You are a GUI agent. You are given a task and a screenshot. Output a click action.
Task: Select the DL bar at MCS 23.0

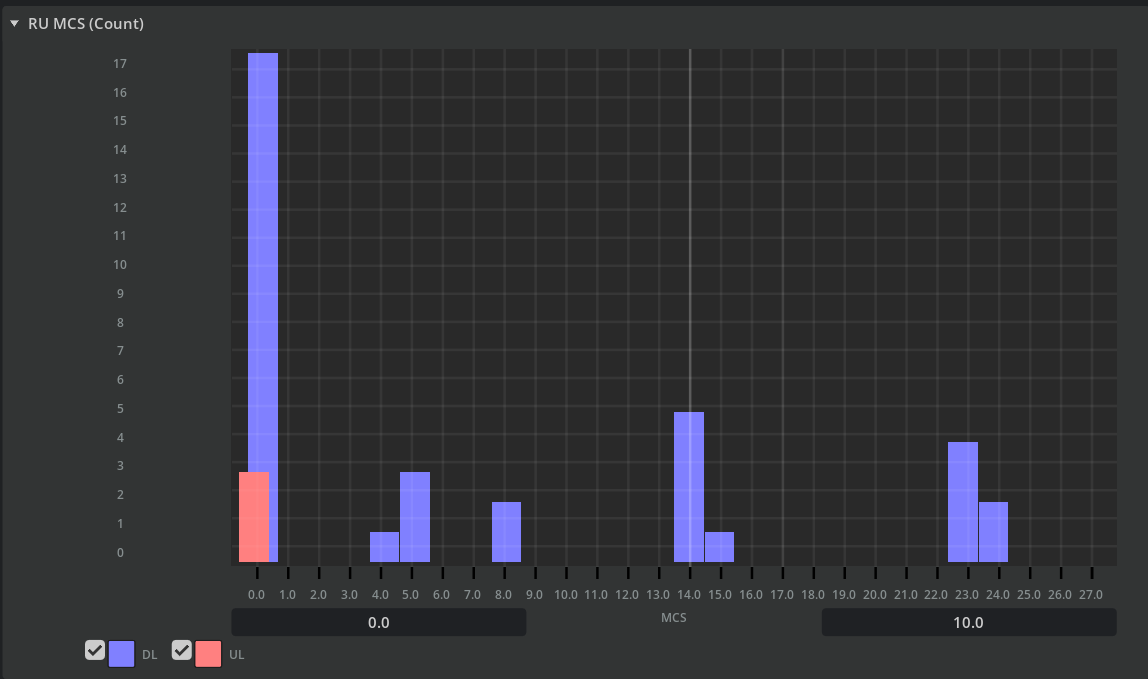pos(962,502)
